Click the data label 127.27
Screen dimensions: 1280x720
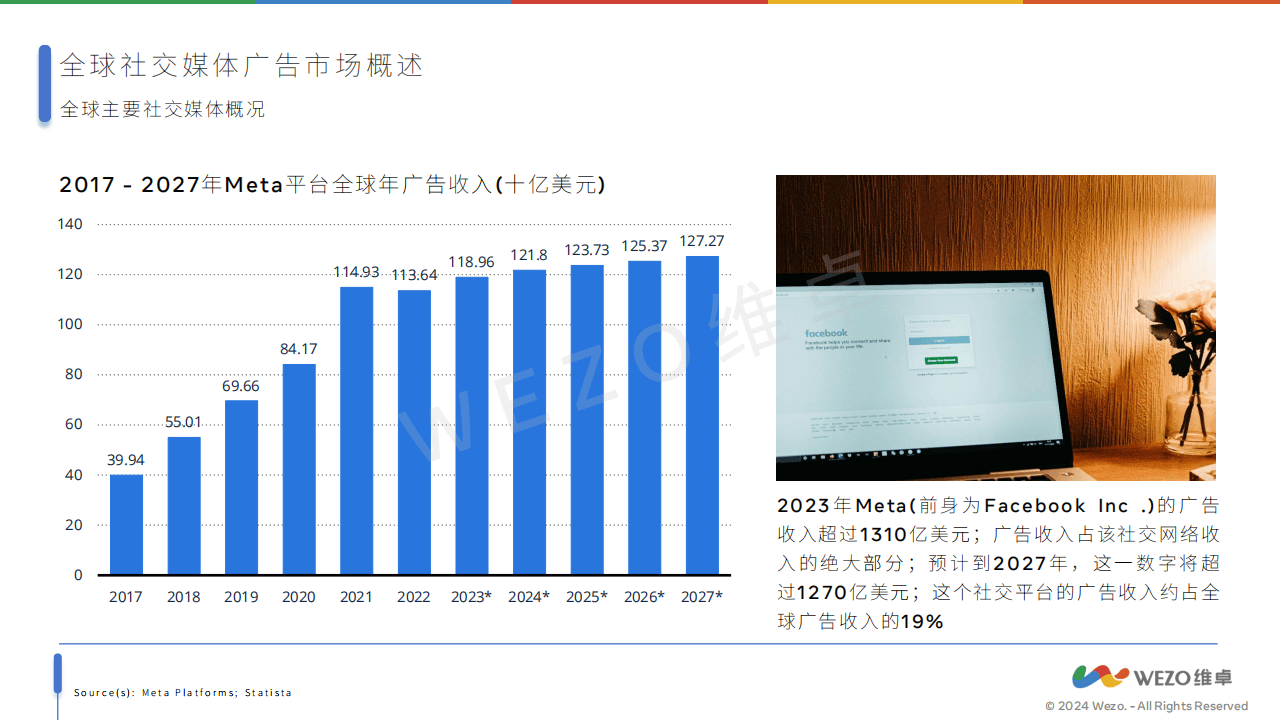[702, 241]
